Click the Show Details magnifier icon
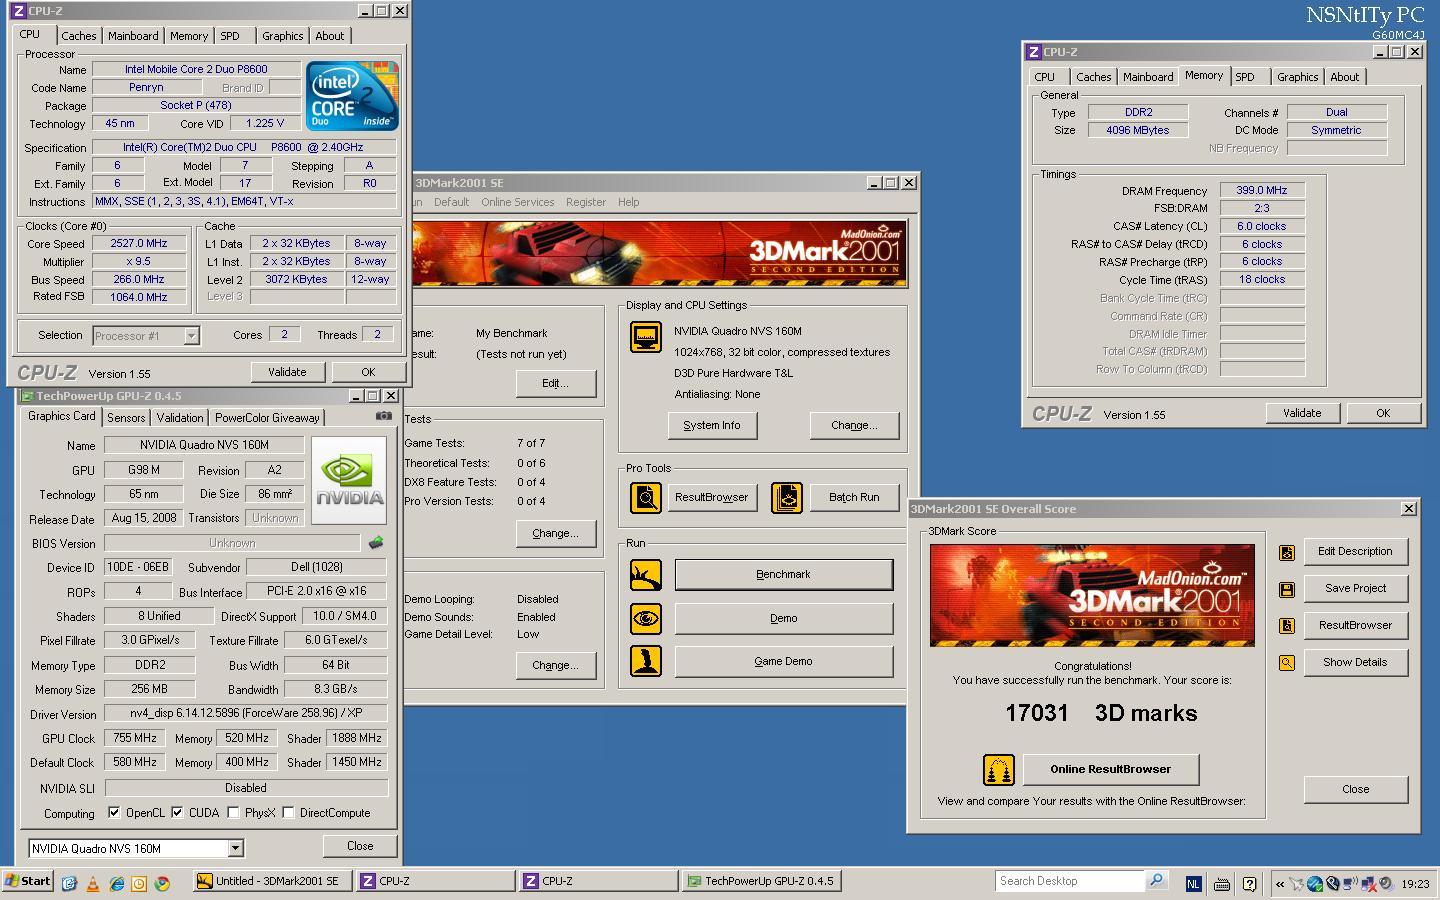The image size is (1440, 900). point(1287,663)
